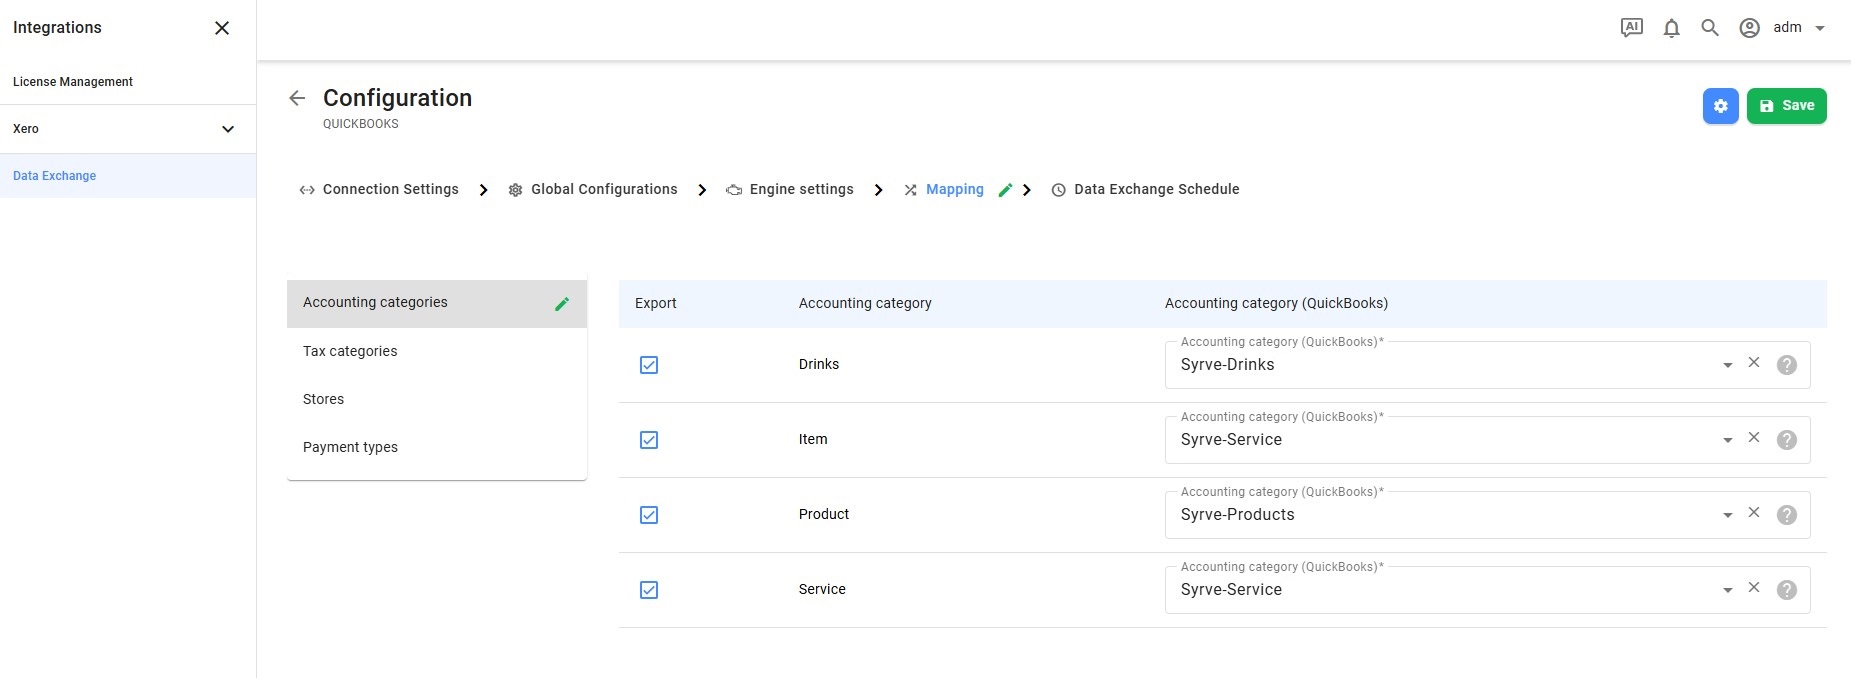The height and width of the screenshot is (678, 1851).
Task: Open help icon for Item row
Action: tap(1786, 440)
